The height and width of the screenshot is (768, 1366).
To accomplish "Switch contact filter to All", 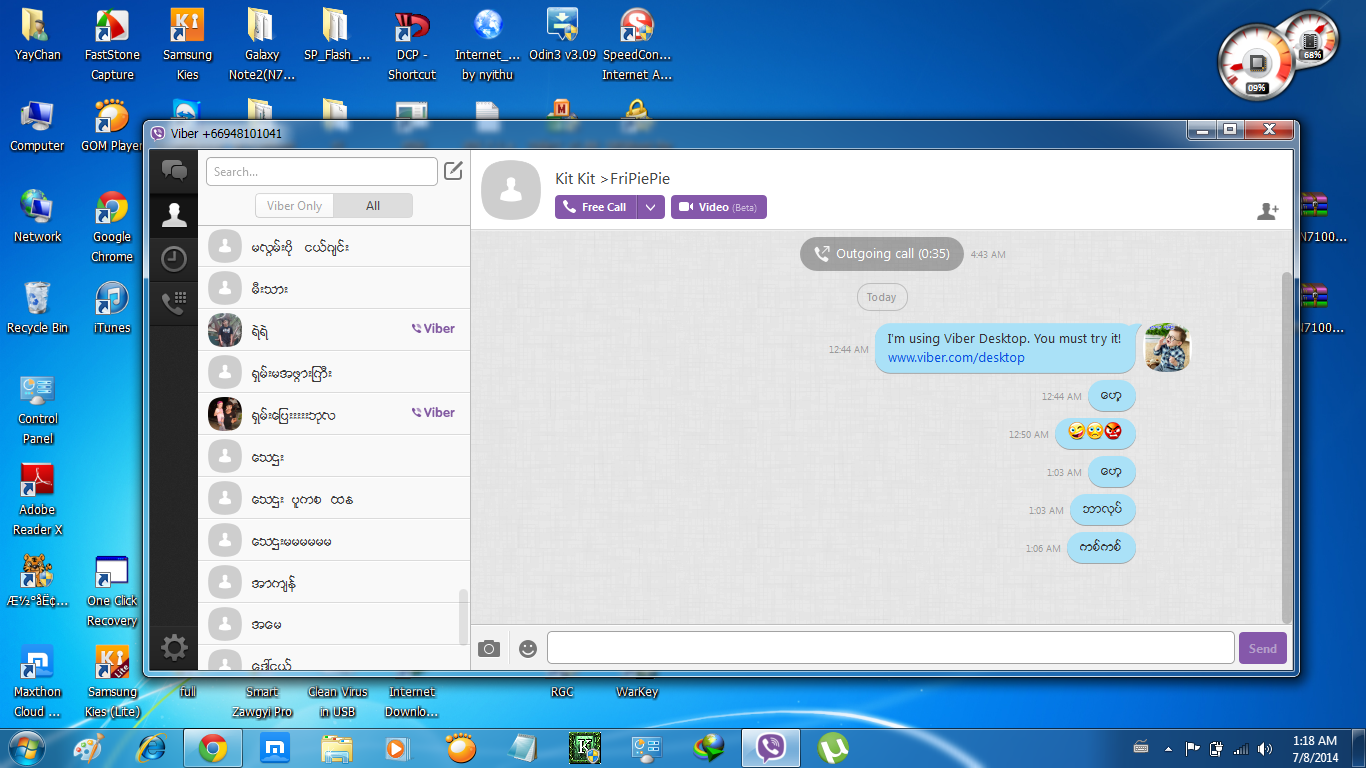I will tap(373, 205).
